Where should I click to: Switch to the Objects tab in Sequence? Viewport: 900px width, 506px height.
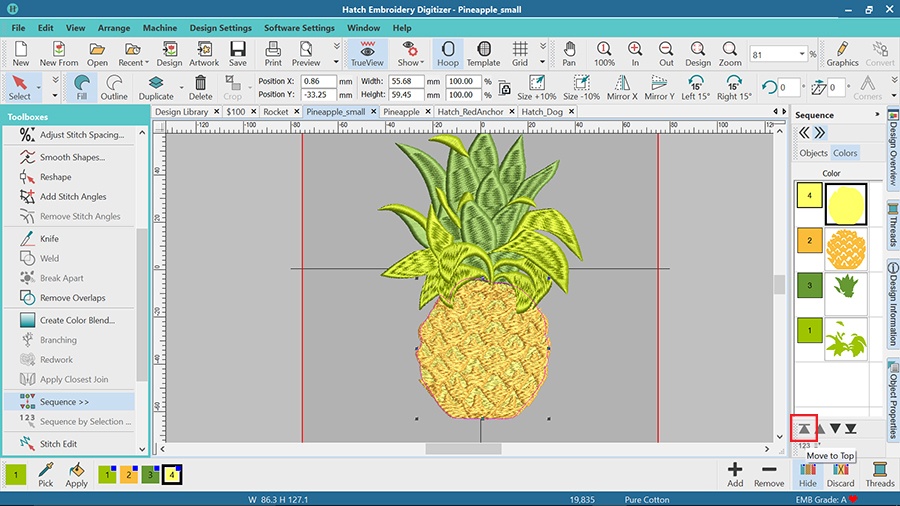coord(813,153)
